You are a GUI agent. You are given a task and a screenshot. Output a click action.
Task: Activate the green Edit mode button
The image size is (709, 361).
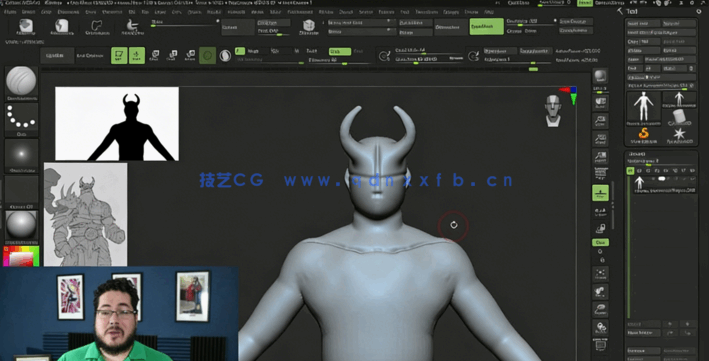point(119,56)
